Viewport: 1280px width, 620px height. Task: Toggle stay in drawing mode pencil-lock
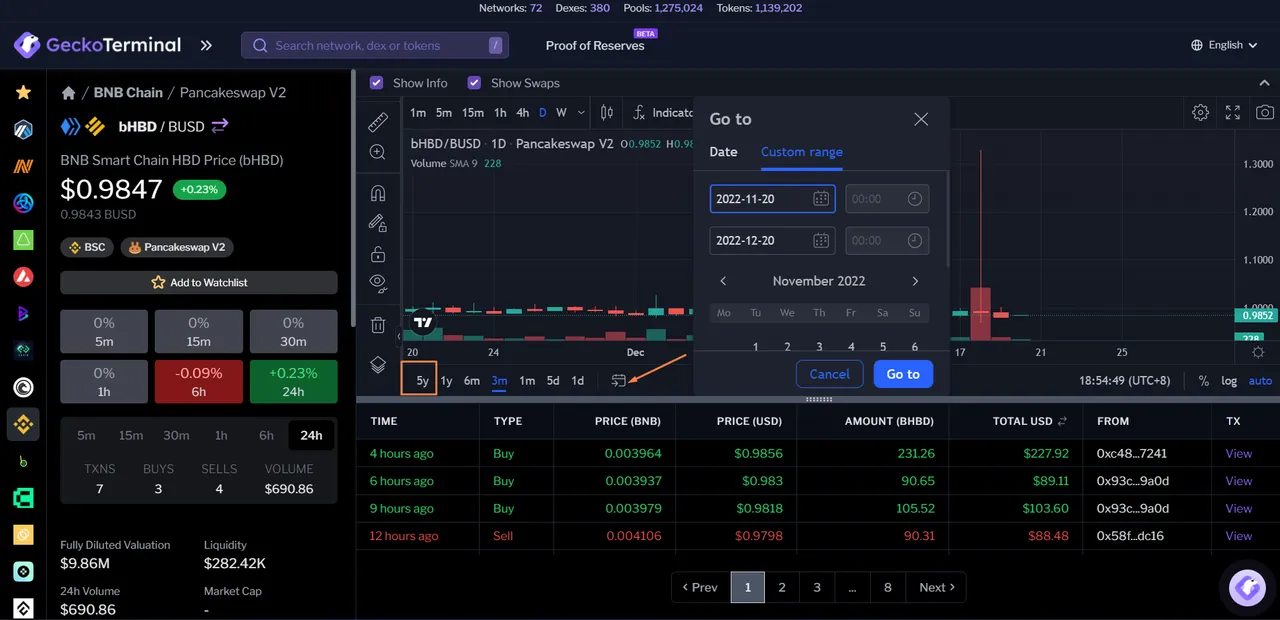click(x=378, y=222)
